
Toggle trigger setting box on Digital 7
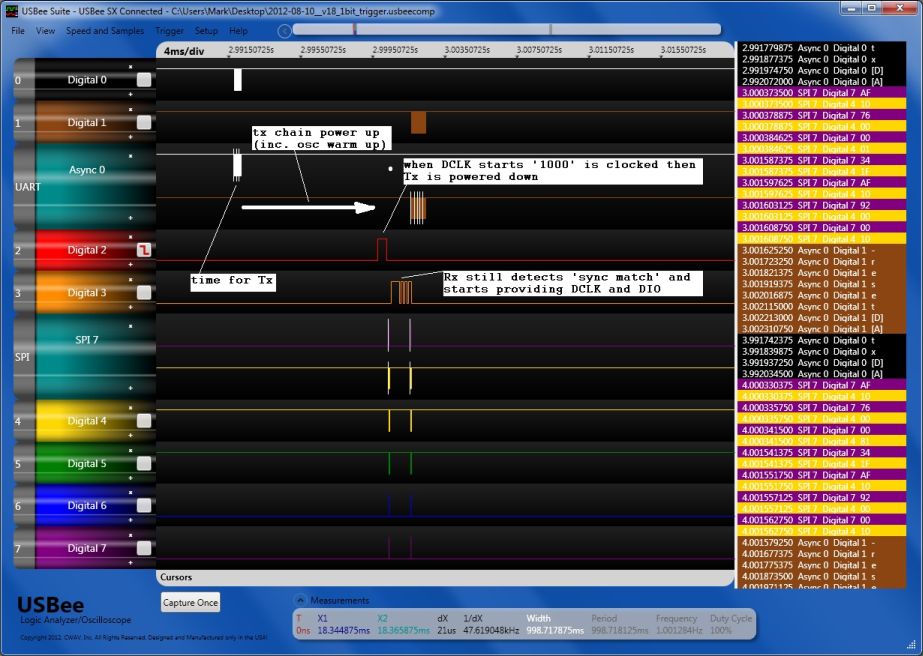144,548
